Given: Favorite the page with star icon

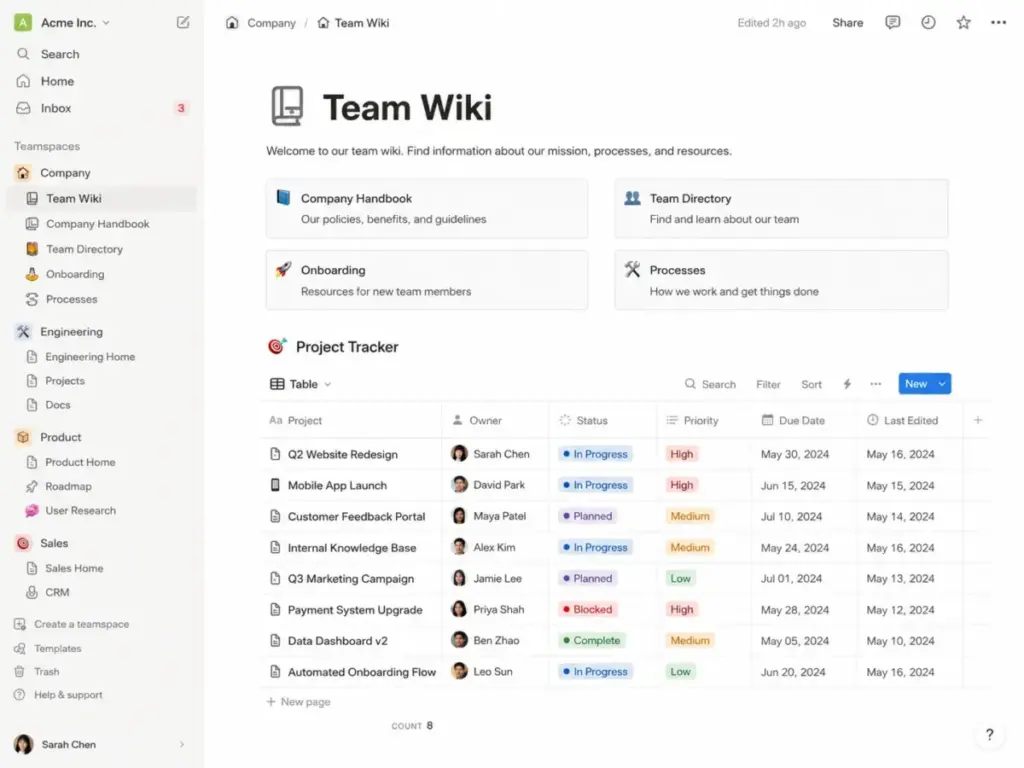Looking at the screenshot, I should tap(963, 22).
